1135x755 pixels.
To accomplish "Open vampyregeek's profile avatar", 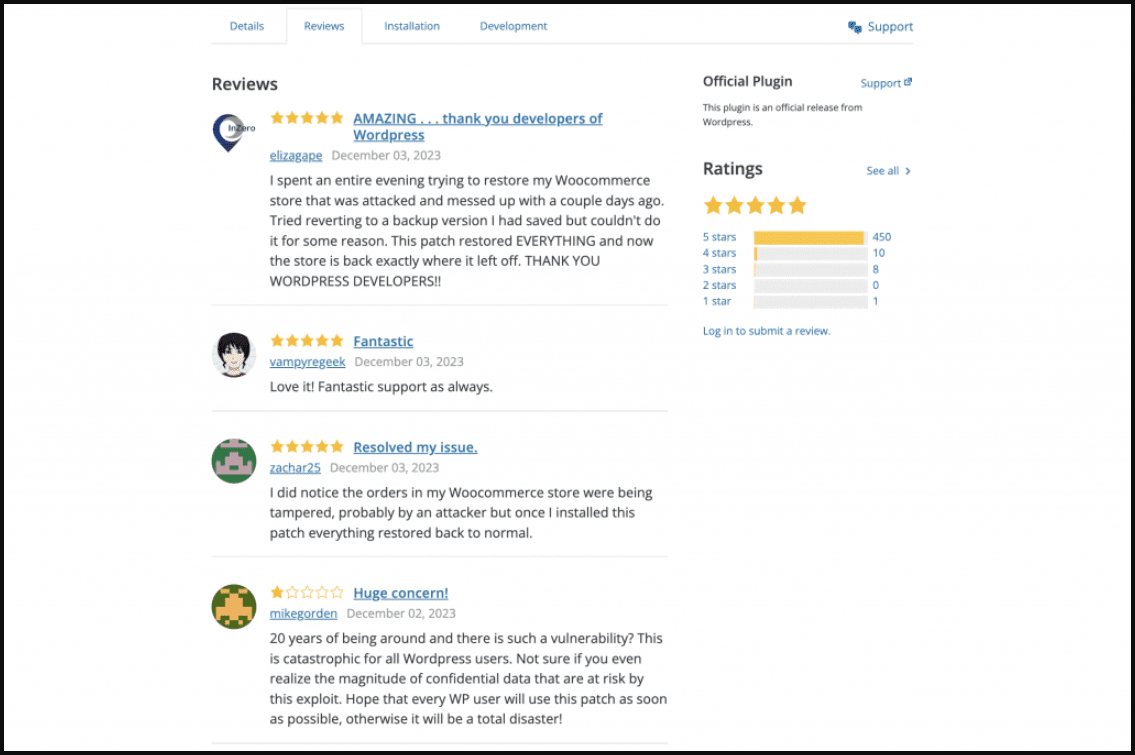I will (x=233, y=355).
